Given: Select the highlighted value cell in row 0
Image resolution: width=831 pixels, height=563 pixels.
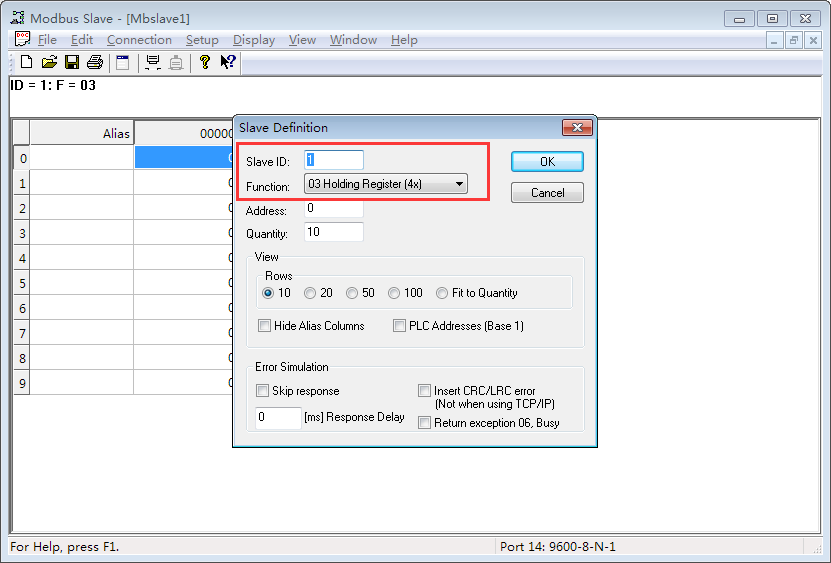Looking at the screenshot, I should coord(183,157).
